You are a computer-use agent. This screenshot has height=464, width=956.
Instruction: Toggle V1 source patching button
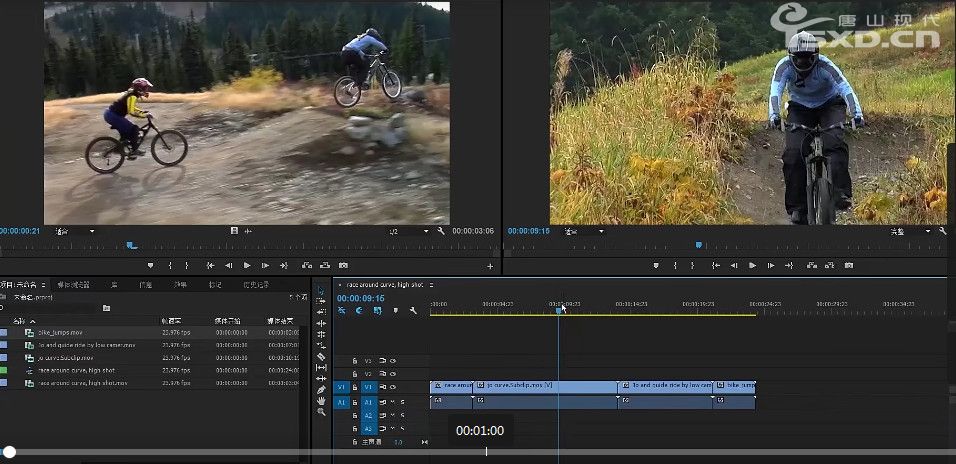pos(341,387)
